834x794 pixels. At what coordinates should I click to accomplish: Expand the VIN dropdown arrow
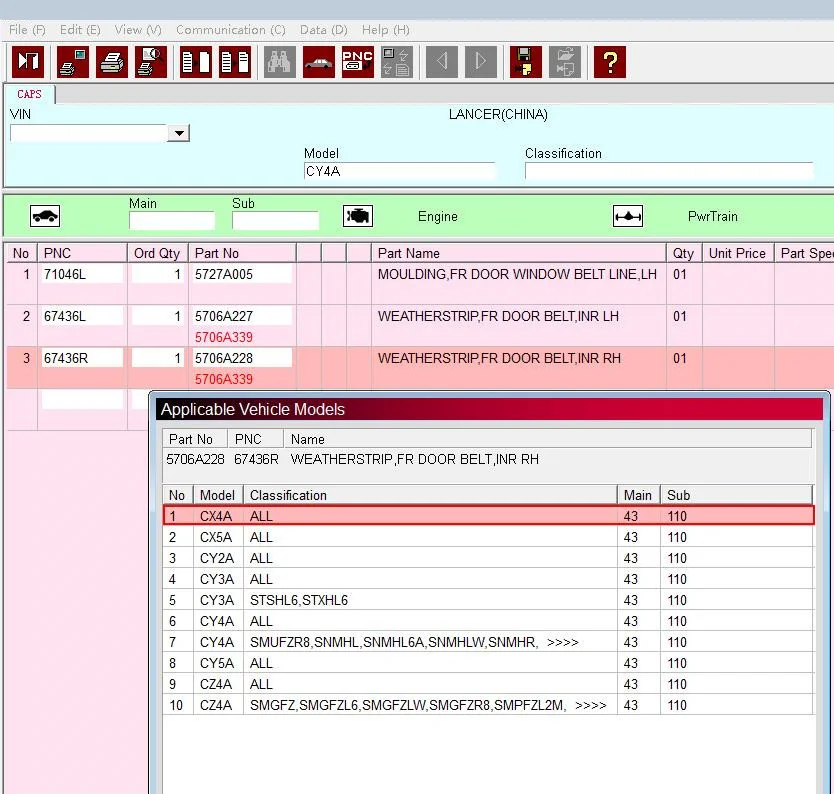179,133
